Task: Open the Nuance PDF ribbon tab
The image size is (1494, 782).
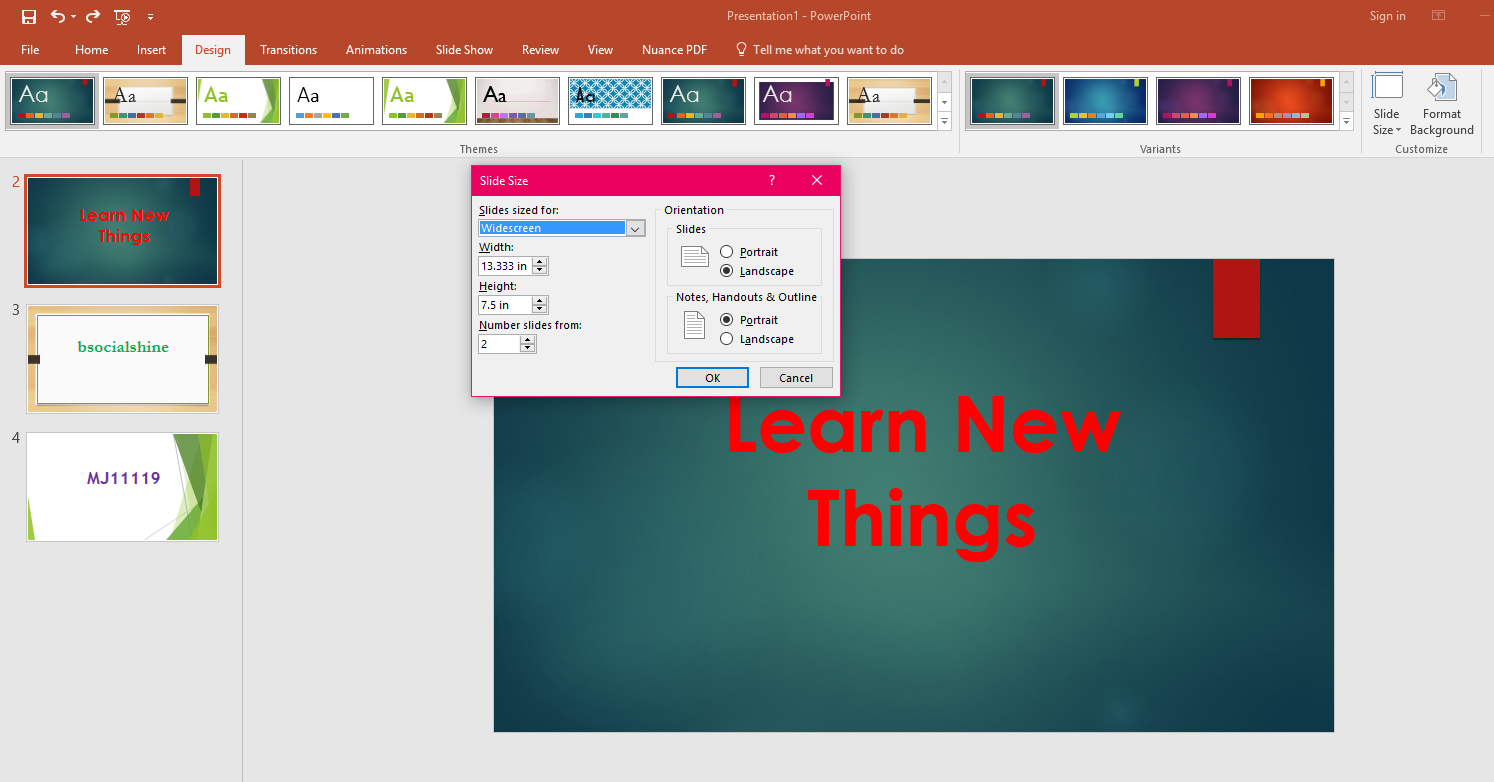Action: pyautogui.click(x=674, y=49)
